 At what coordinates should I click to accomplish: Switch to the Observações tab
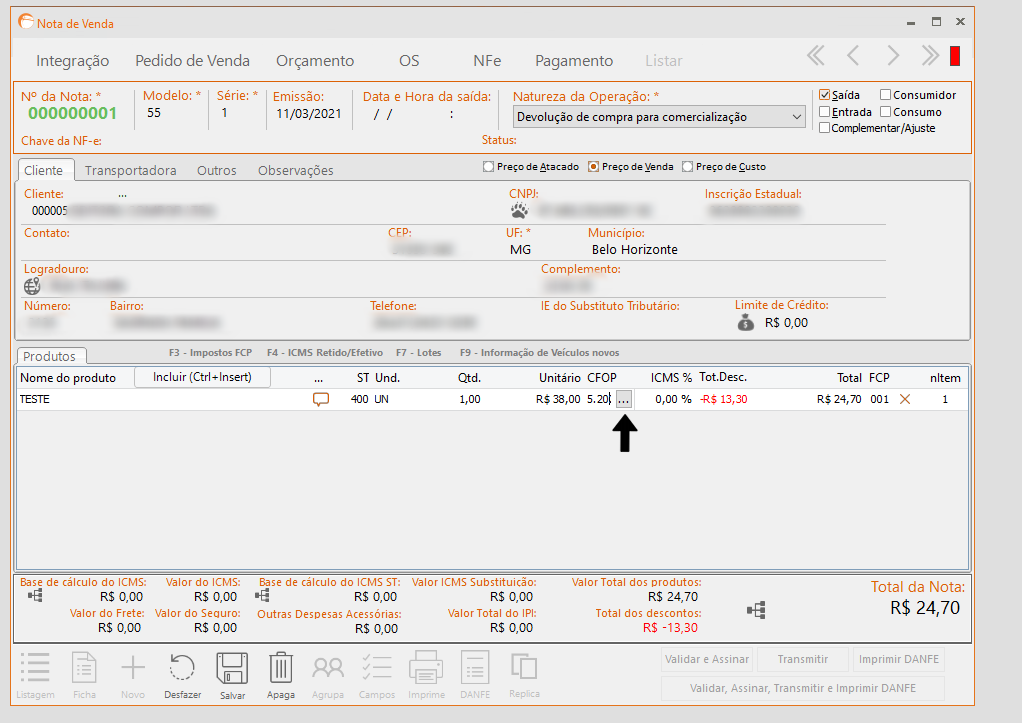(x=295, y=170)
